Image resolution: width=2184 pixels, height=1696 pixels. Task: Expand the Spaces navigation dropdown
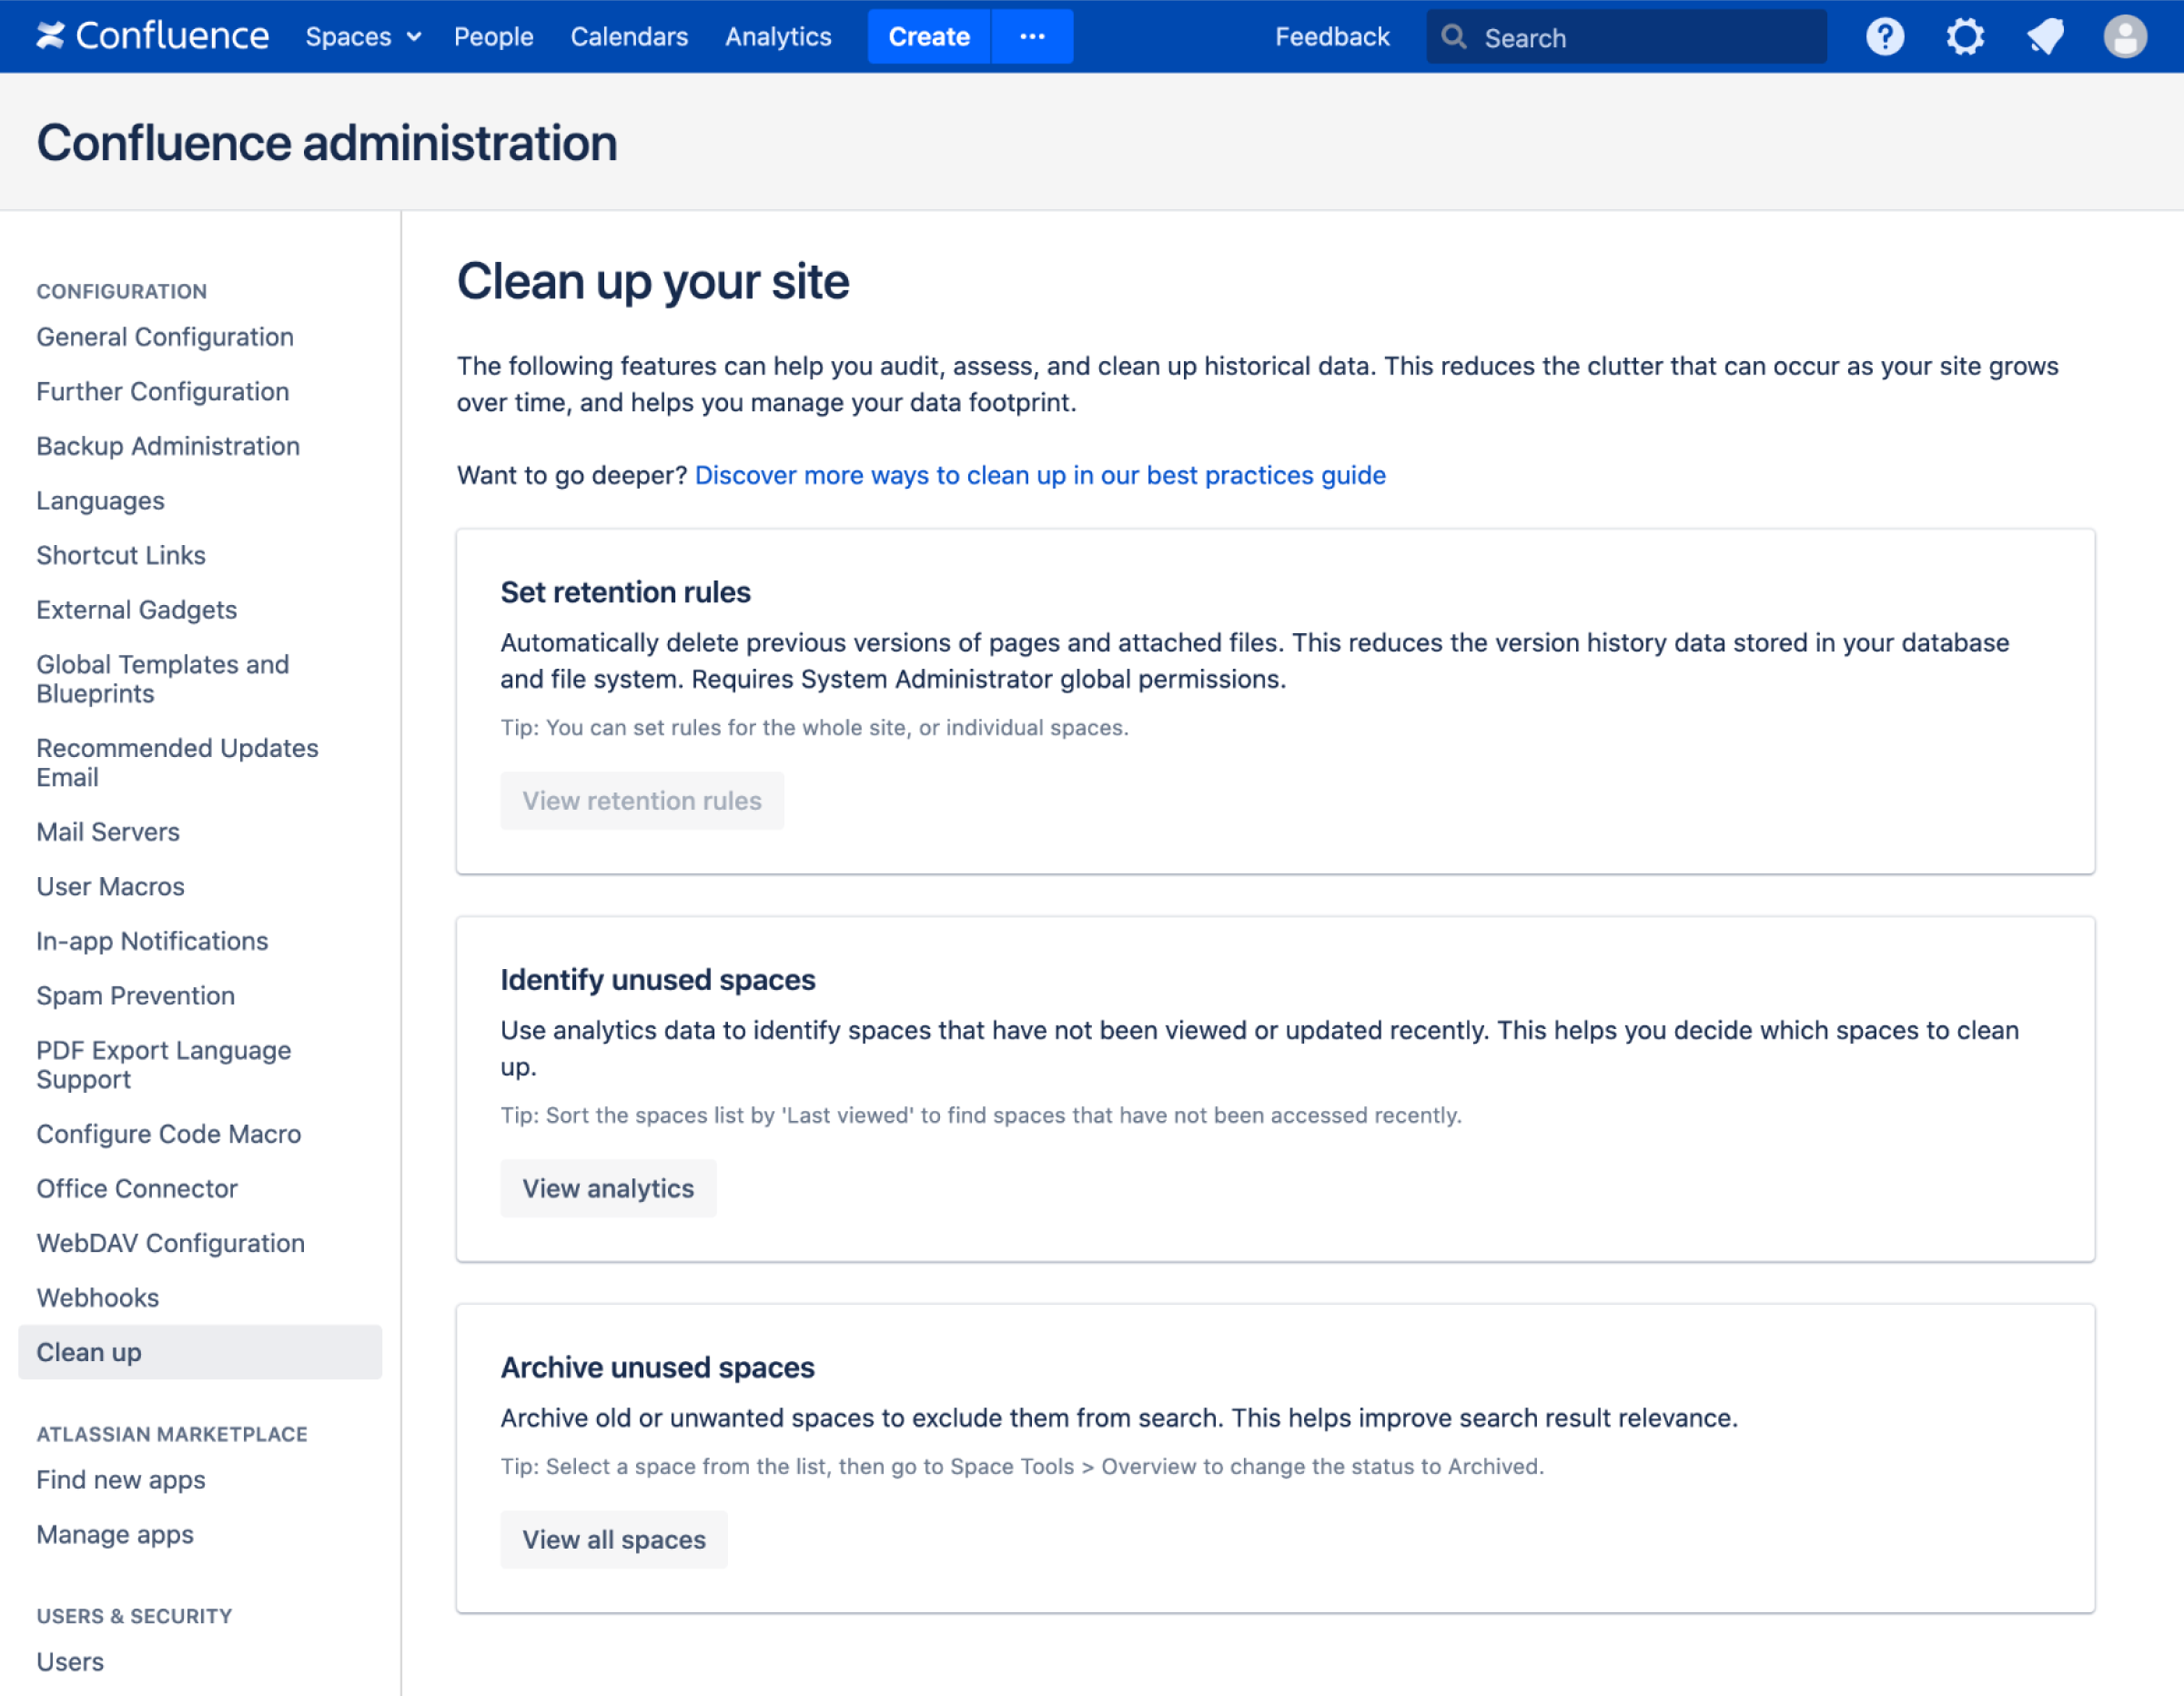pos(361,35)
